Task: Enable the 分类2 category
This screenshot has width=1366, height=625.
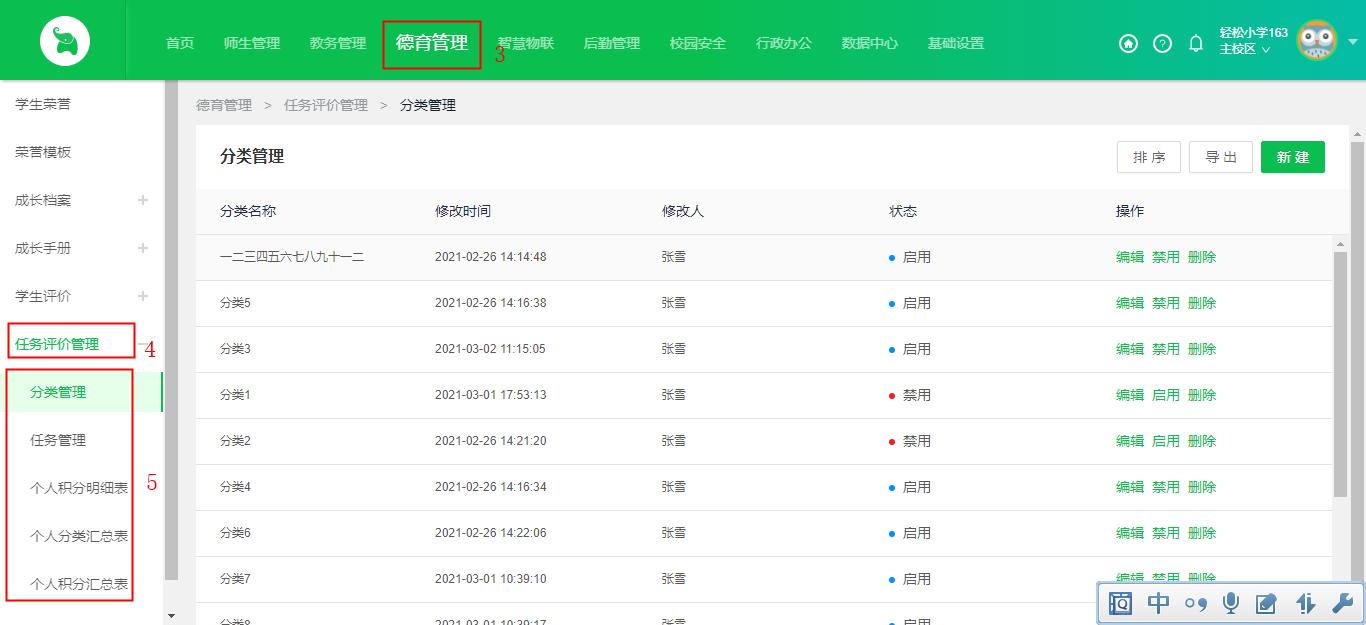Action: (1165, 440)
